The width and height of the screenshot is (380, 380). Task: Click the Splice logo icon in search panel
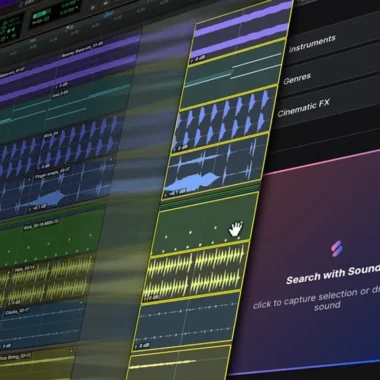(x=337, y=249)
